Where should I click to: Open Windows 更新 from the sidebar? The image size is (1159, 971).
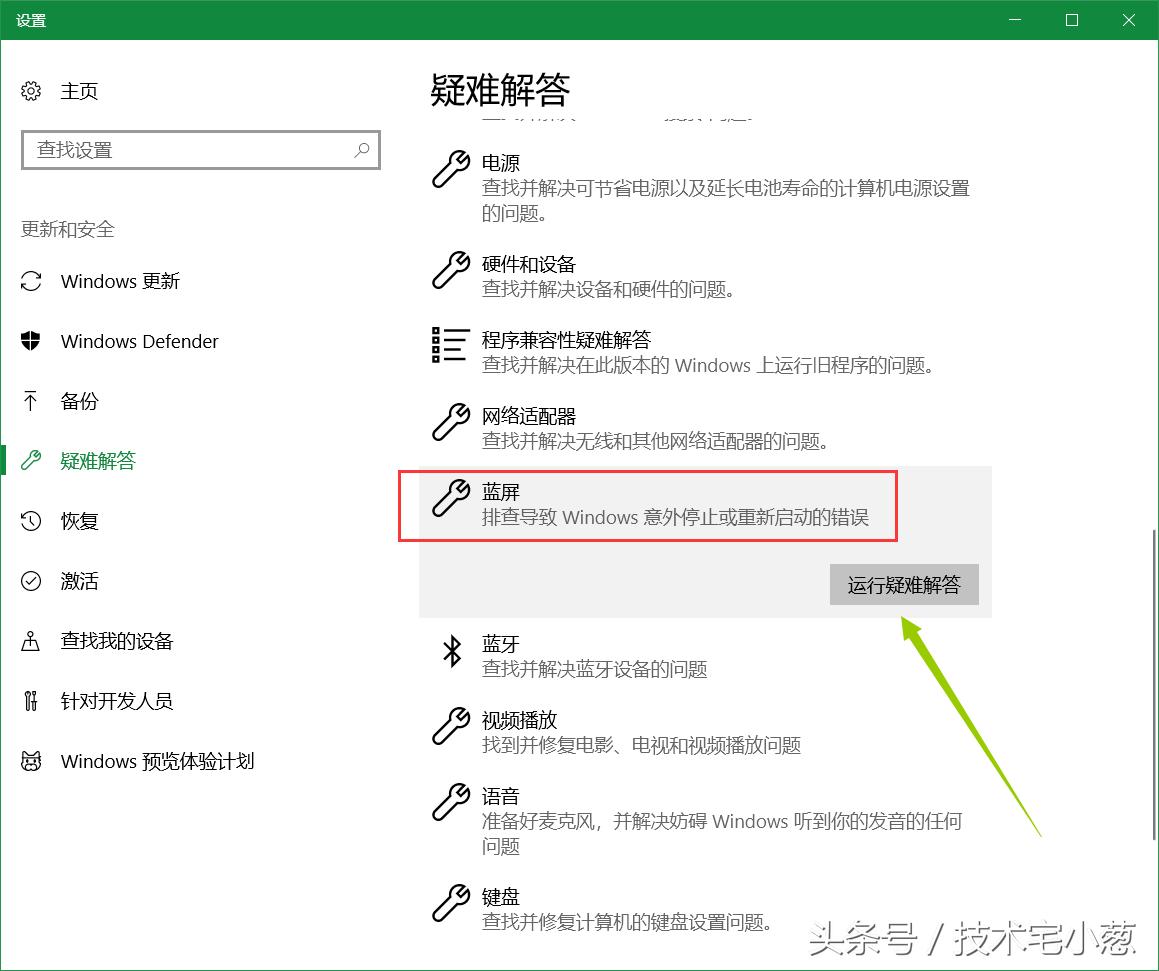pyautogui.click(x=120, y=281)
